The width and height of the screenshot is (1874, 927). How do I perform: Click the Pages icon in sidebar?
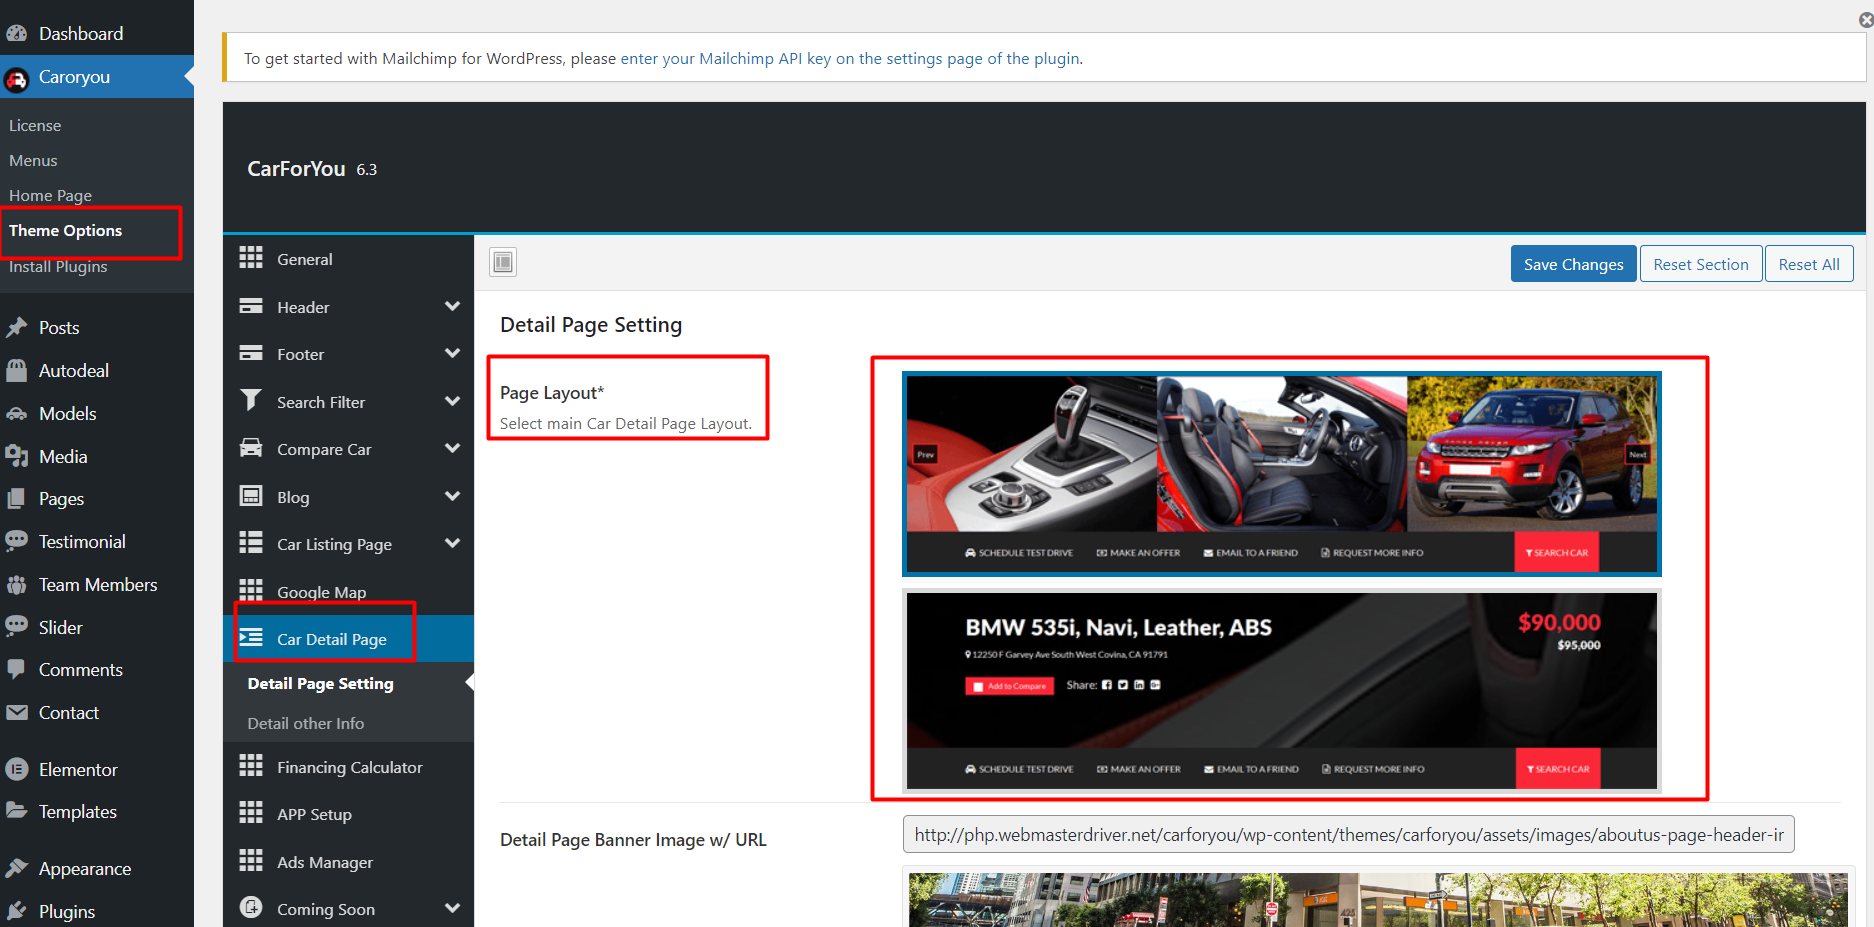click(x=16, y=498)
